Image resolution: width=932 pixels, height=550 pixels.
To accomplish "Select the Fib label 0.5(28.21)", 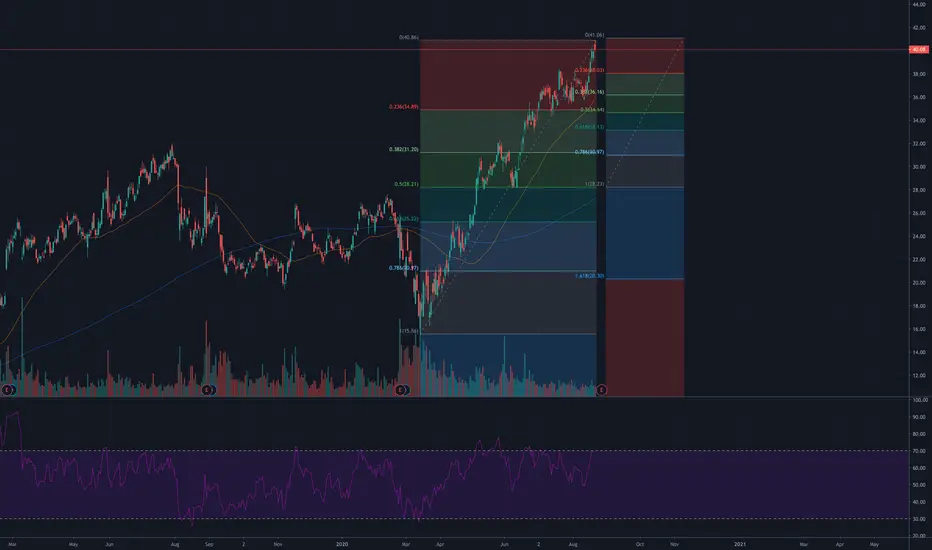I will pyautogui.click(x=406, y=184).
